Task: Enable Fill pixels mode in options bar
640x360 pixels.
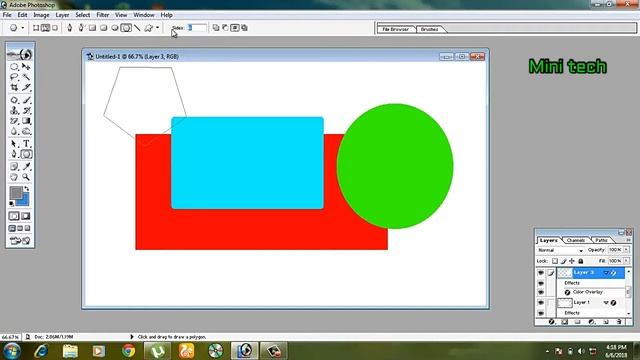Action: (x=55, y=28)
